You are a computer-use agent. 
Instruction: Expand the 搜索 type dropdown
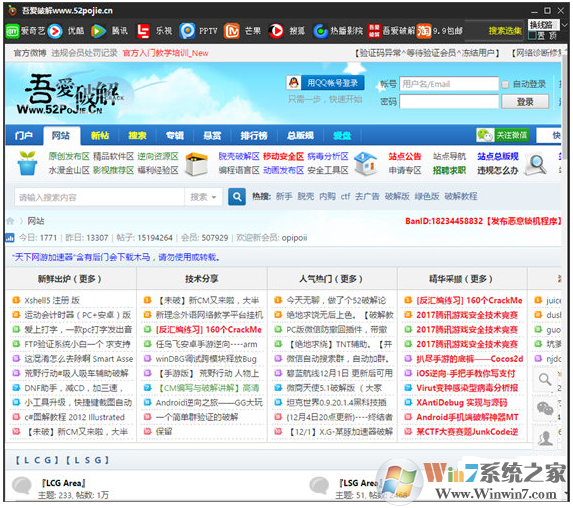(x=203, y=197)
